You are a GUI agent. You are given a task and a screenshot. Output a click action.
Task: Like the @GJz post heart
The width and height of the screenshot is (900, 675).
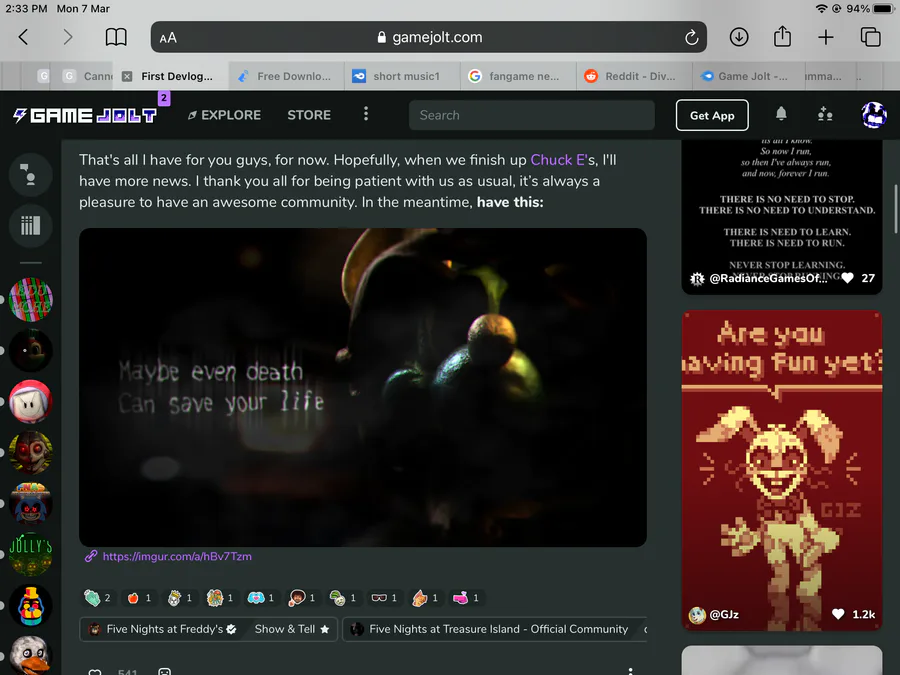pos(838,615)
